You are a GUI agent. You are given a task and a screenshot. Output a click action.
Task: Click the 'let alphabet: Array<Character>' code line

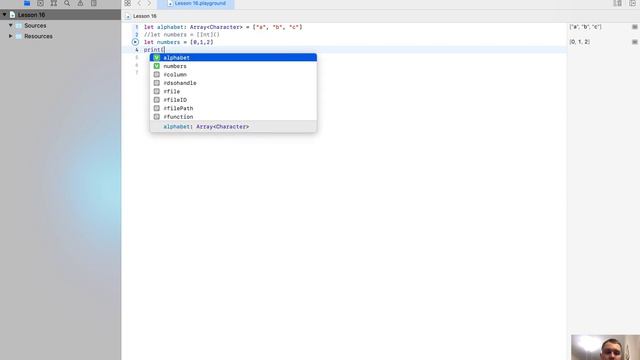pyautogui.click(x=223, y=27)
